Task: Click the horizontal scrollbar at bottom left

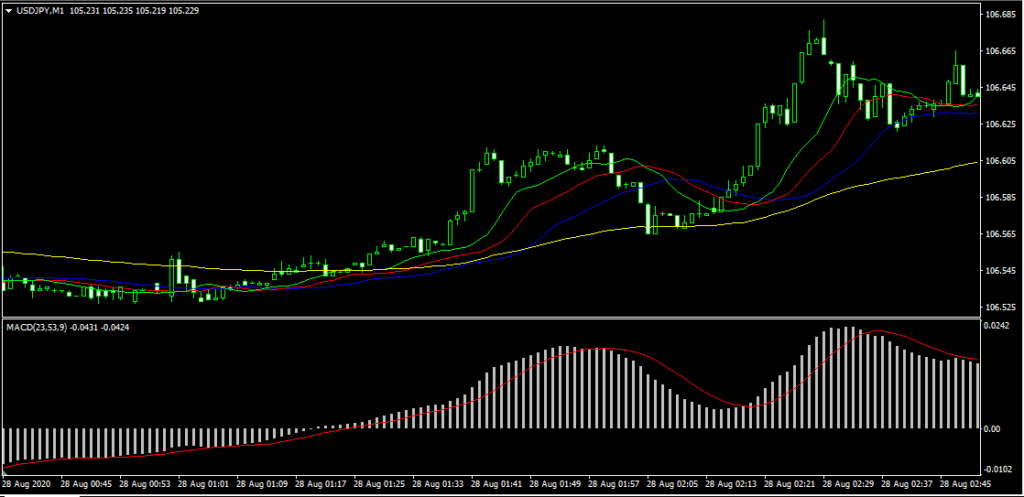Action: coord(40,494)
